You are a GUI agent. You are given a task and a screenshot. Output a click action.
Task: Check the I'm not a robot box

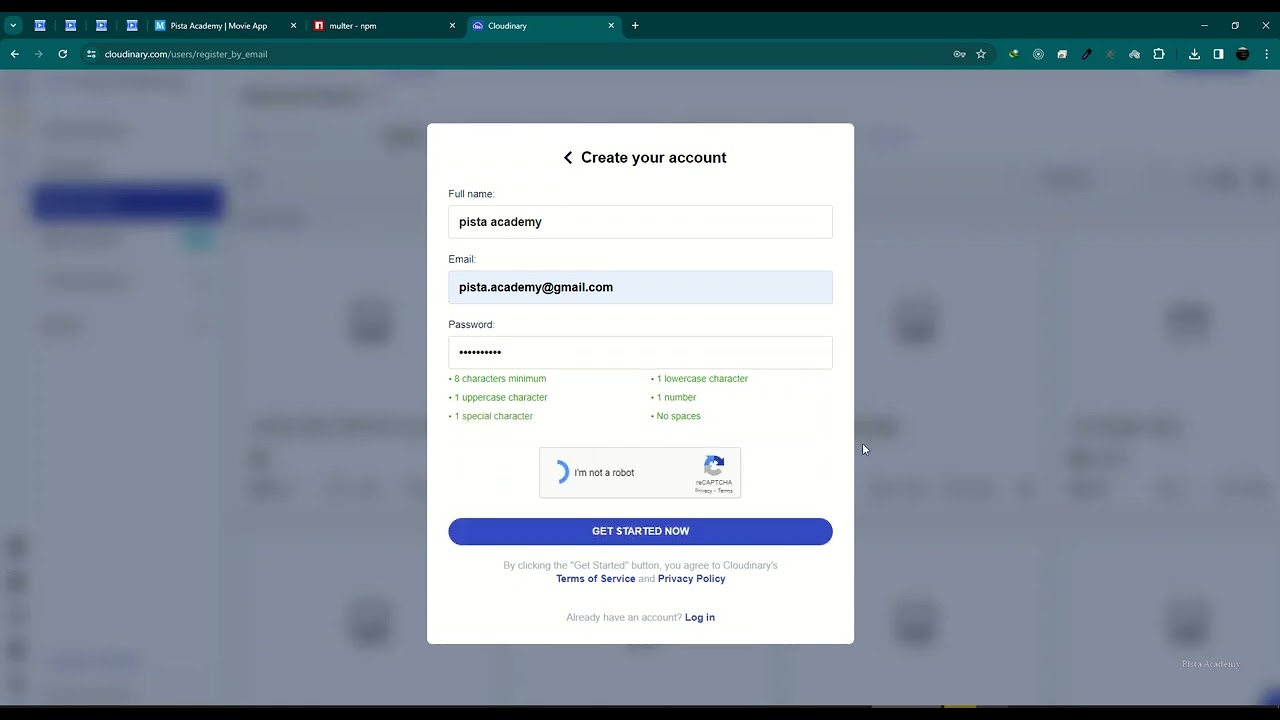[561, 473]
